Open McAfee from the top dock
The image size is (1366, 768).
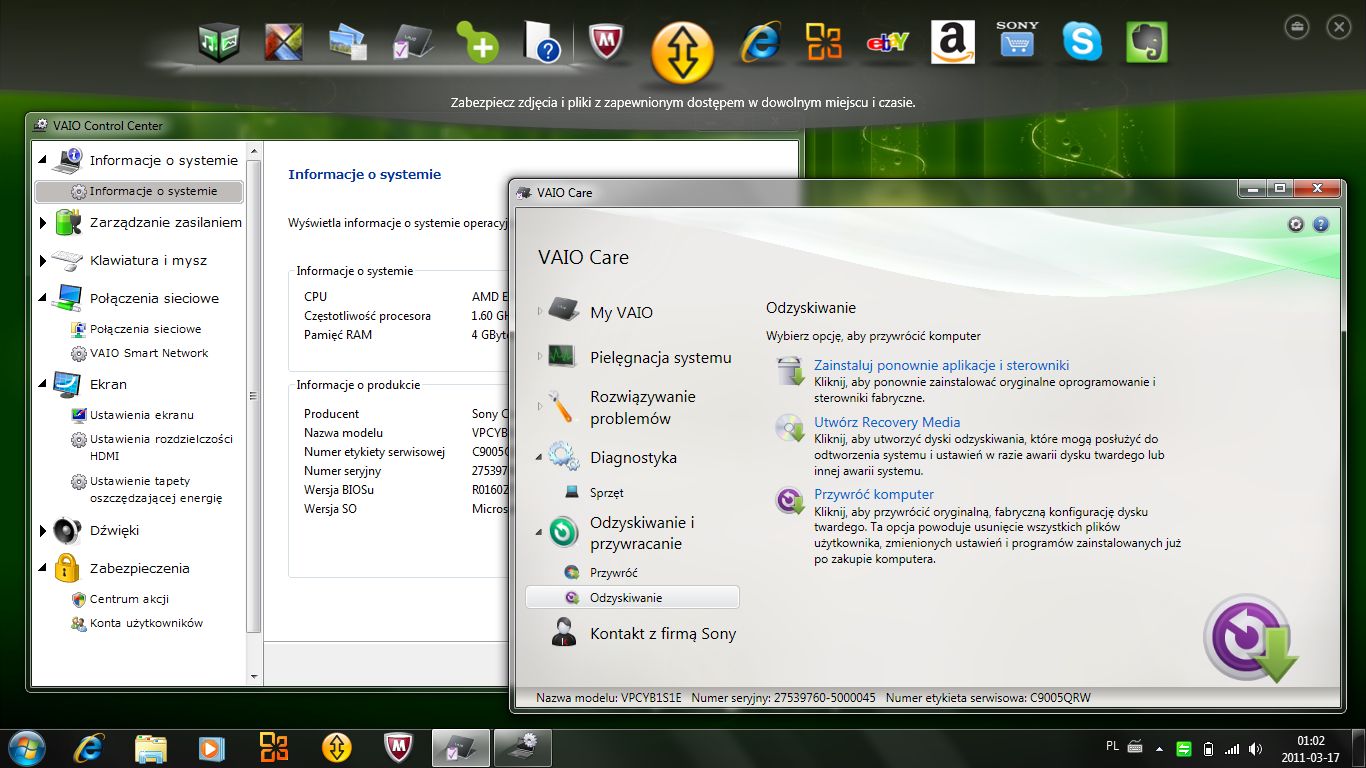click(x=606, y=42)
